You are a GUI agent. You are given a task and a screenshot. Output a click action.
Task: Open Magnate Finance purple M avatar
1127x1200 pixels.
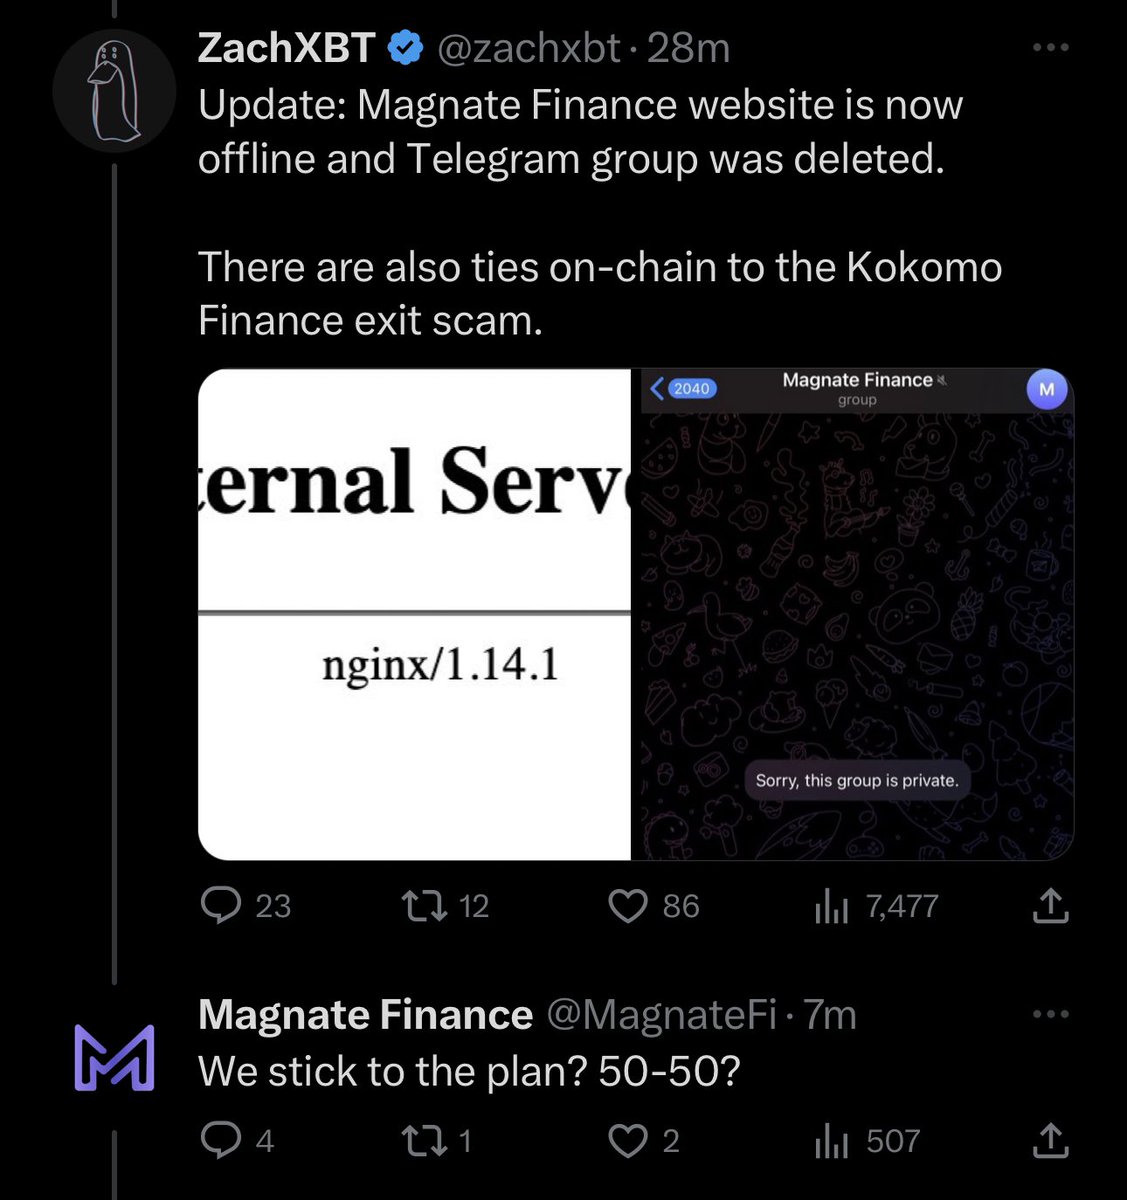click(x=114, y=1057)
